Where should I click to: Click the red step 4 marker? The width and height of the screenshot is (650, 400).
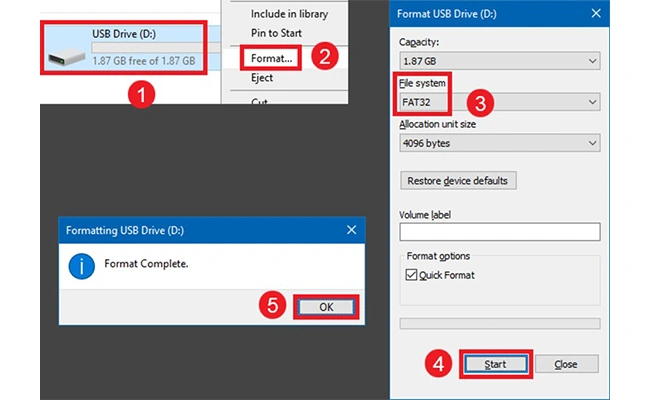pos(437,364)
